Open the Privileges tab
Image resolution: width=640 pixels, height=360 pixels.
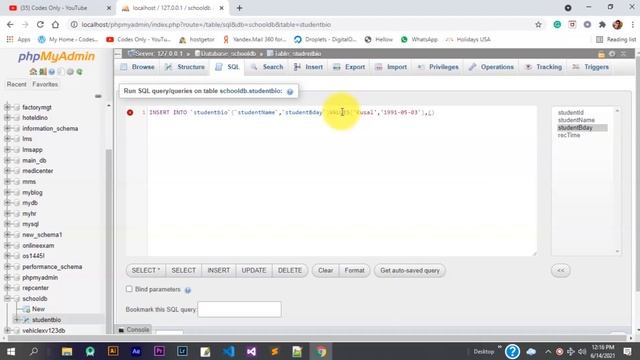click(438, 67)
